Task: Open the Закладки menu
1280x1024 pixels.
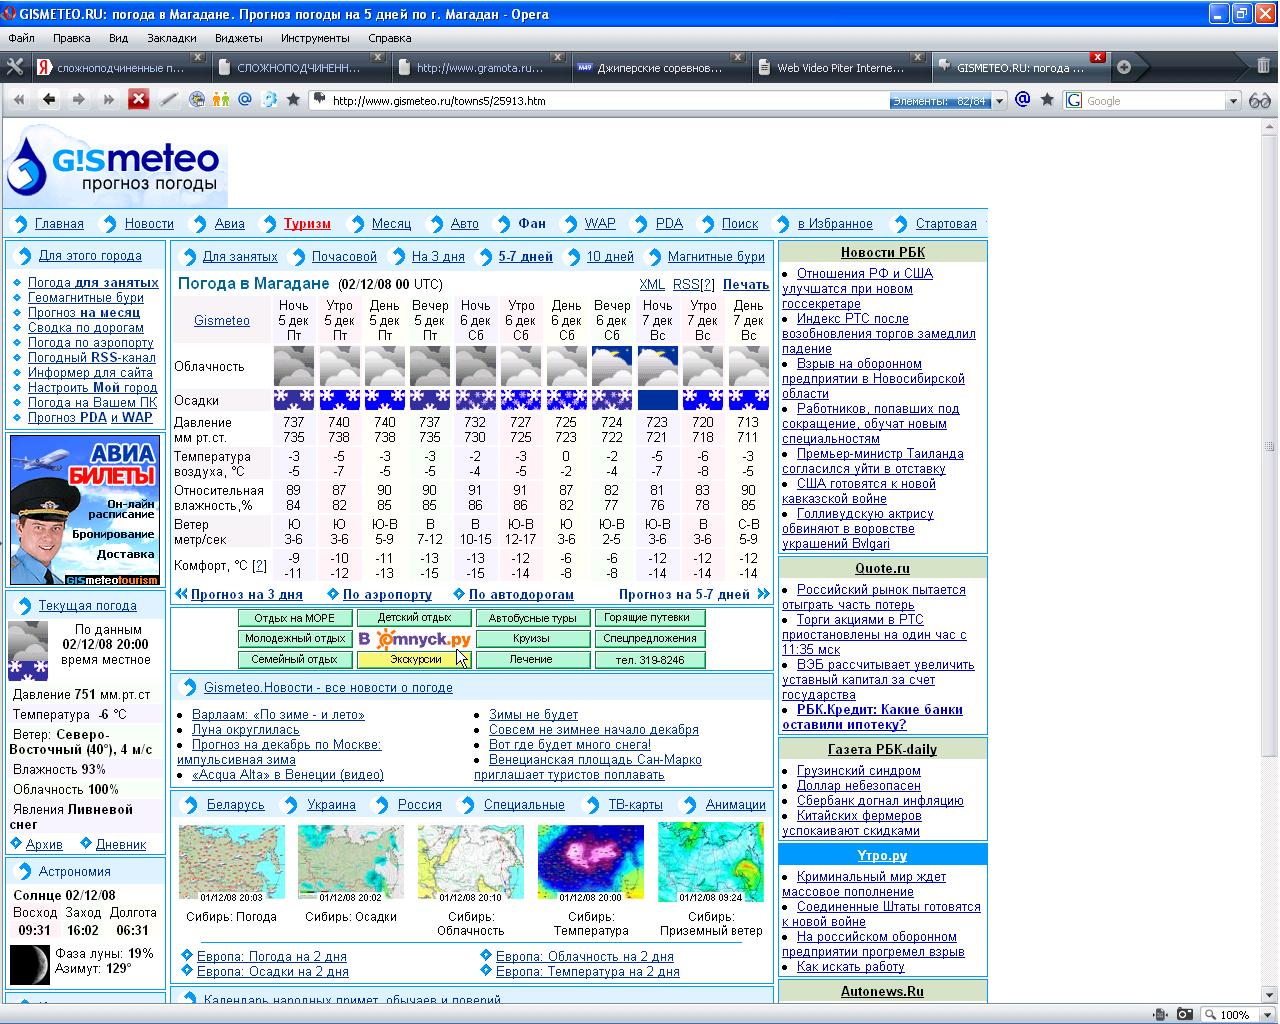Action: [x=171, y=38]
